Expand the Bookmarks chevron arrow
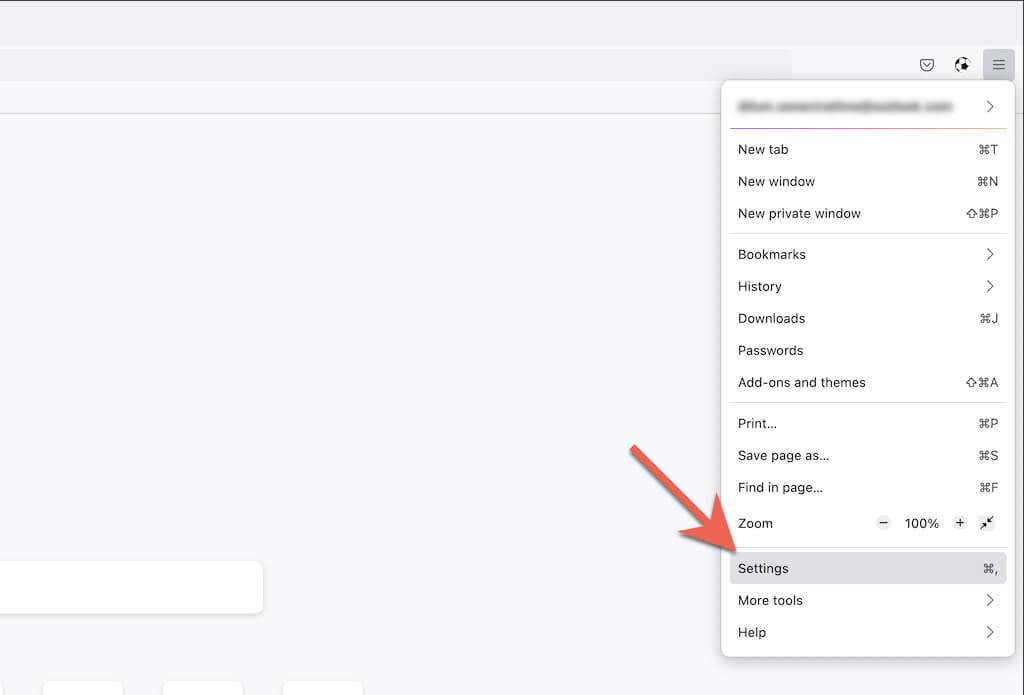Viewport: 1024px width, 695px height. click(x=990, y=254)
